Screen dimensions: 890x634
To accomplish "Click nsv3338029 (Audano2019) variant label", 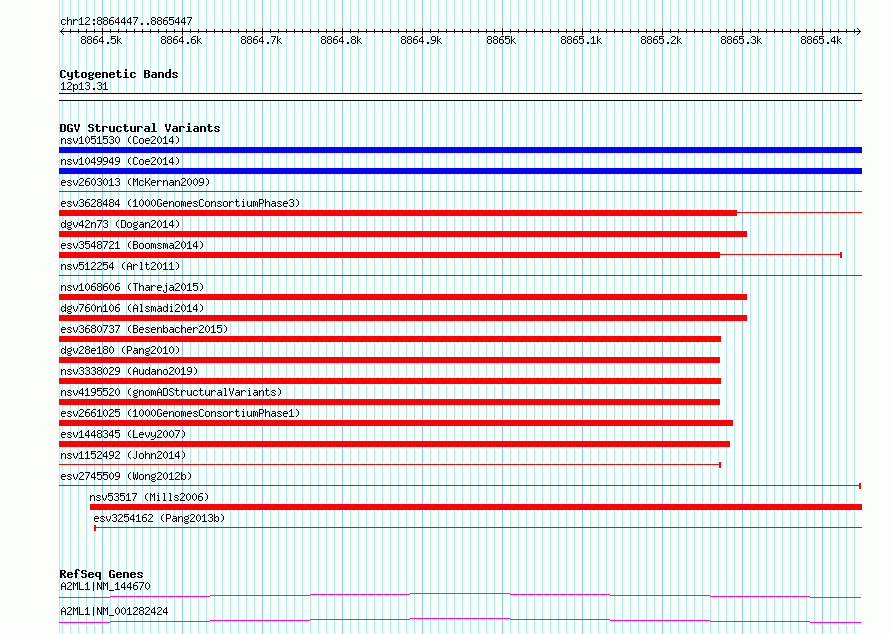I will (x=129, y=371).
